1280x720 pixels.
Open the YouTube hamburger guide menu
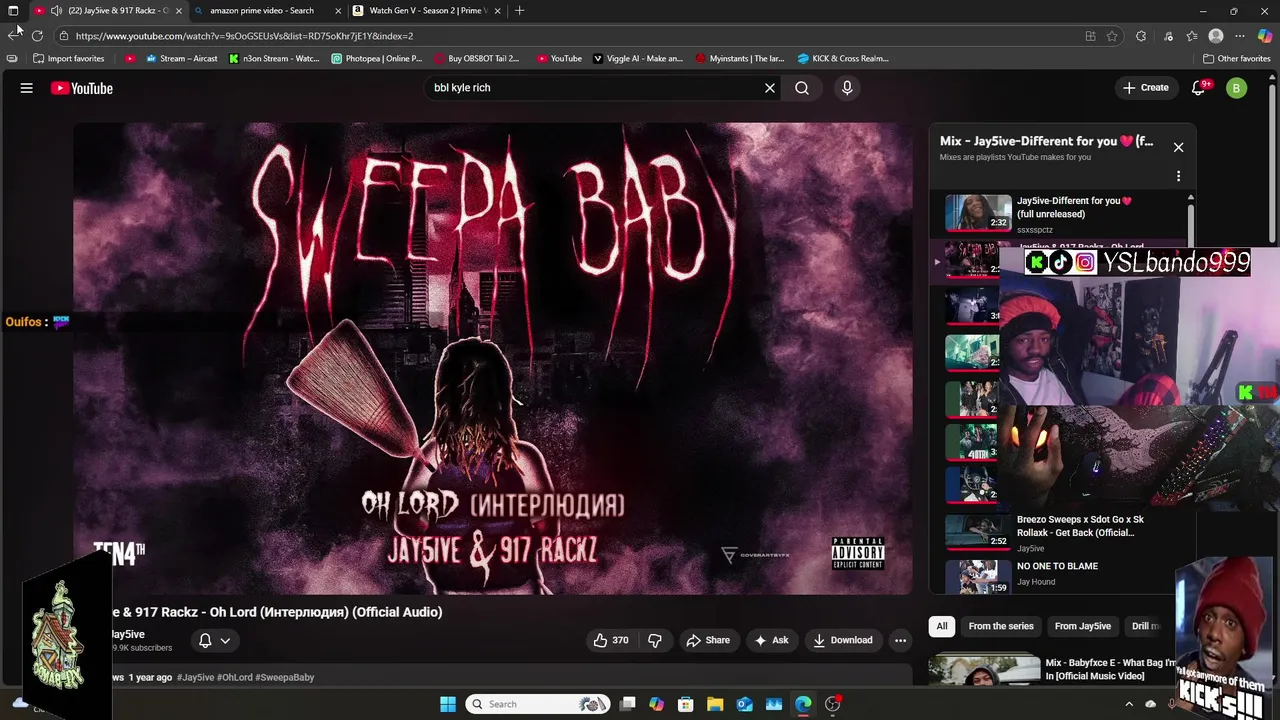coord(27,88)
